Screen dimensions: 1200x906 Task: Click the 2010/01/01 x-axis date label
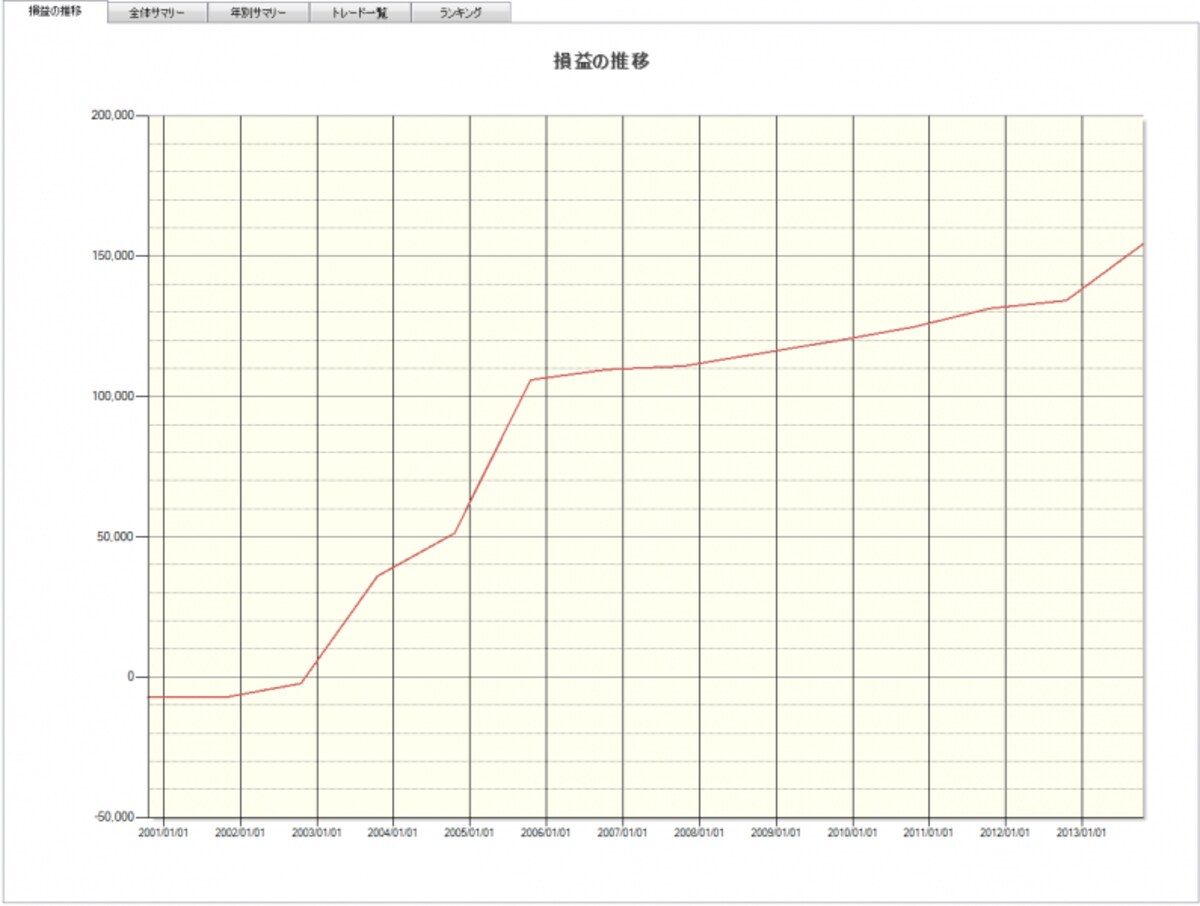[x=853, y=832]
